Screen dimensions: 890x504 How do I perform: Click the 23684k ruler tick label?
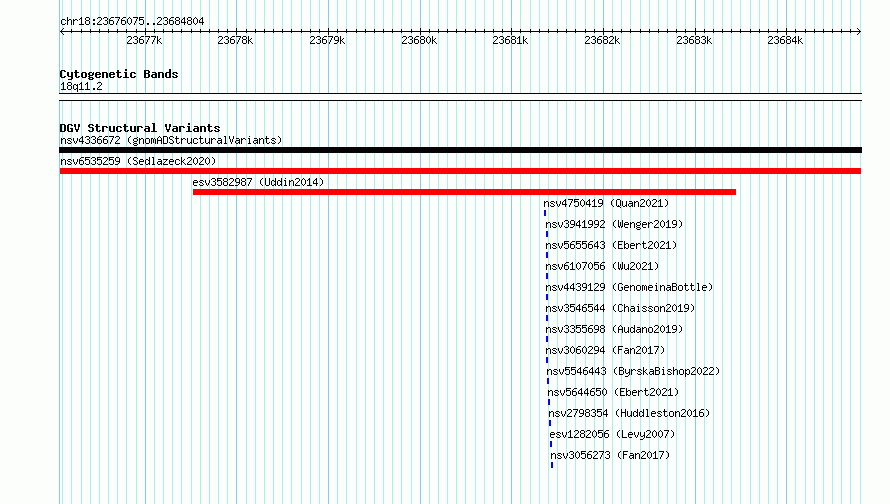(786, 40)
